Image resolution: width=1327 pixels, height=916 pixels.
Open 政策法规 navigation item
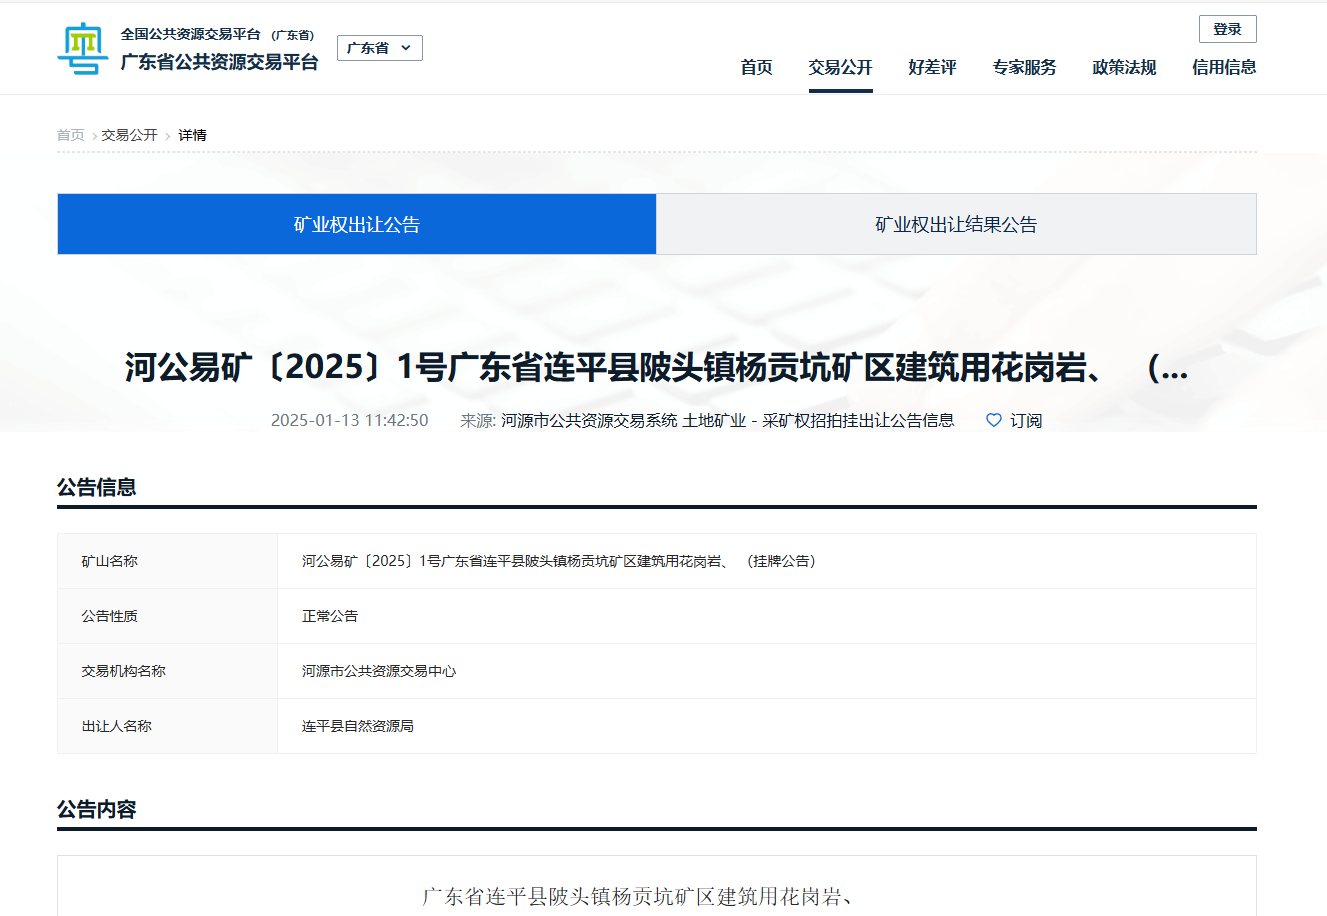pos(1124,67)
